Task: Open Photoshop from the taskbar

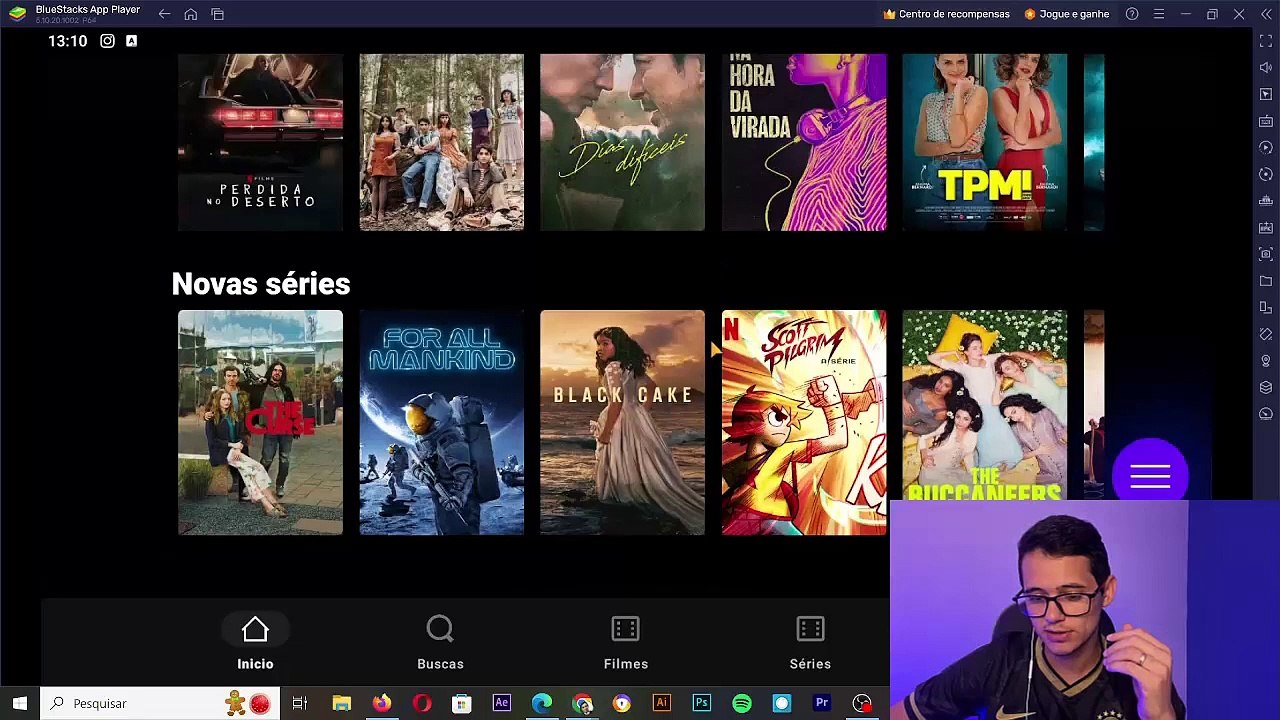Action: 701,703
